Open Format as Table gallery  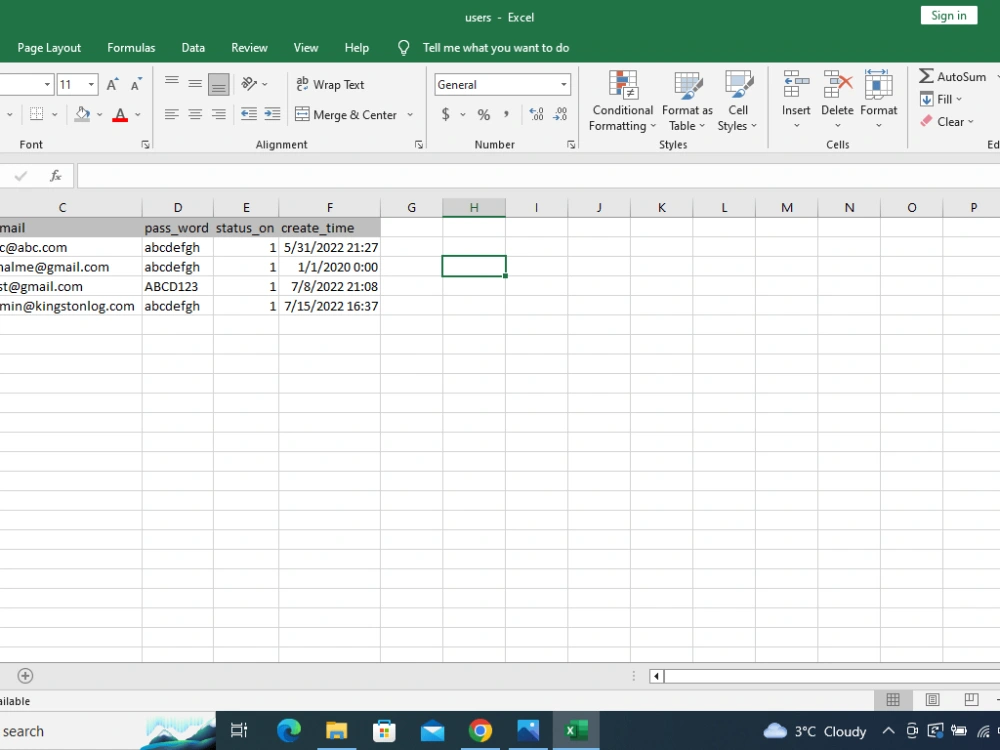pyautogui.click(x=688, y=101)
